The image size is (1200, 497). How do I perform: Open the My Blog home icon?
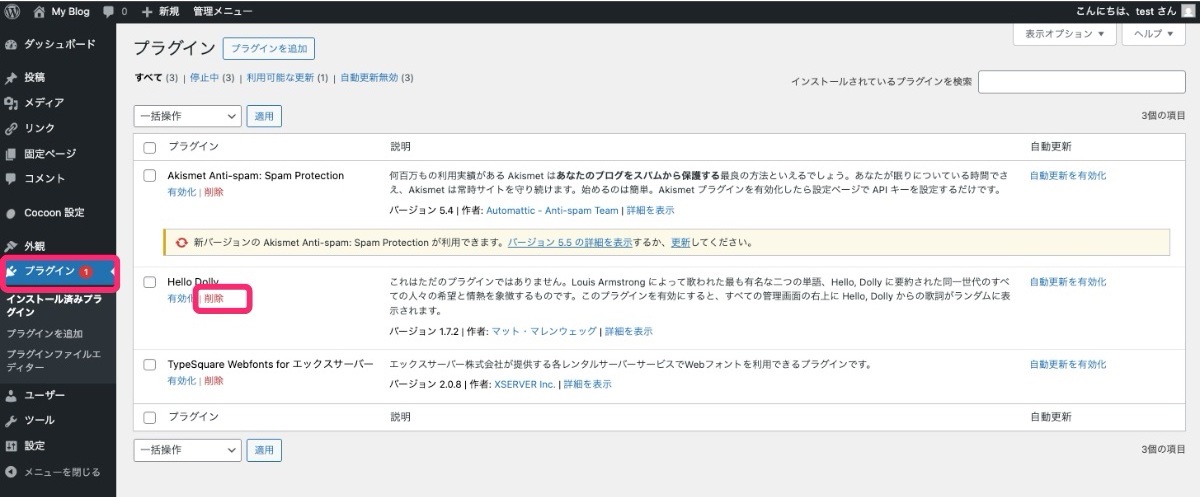[40, 12]
